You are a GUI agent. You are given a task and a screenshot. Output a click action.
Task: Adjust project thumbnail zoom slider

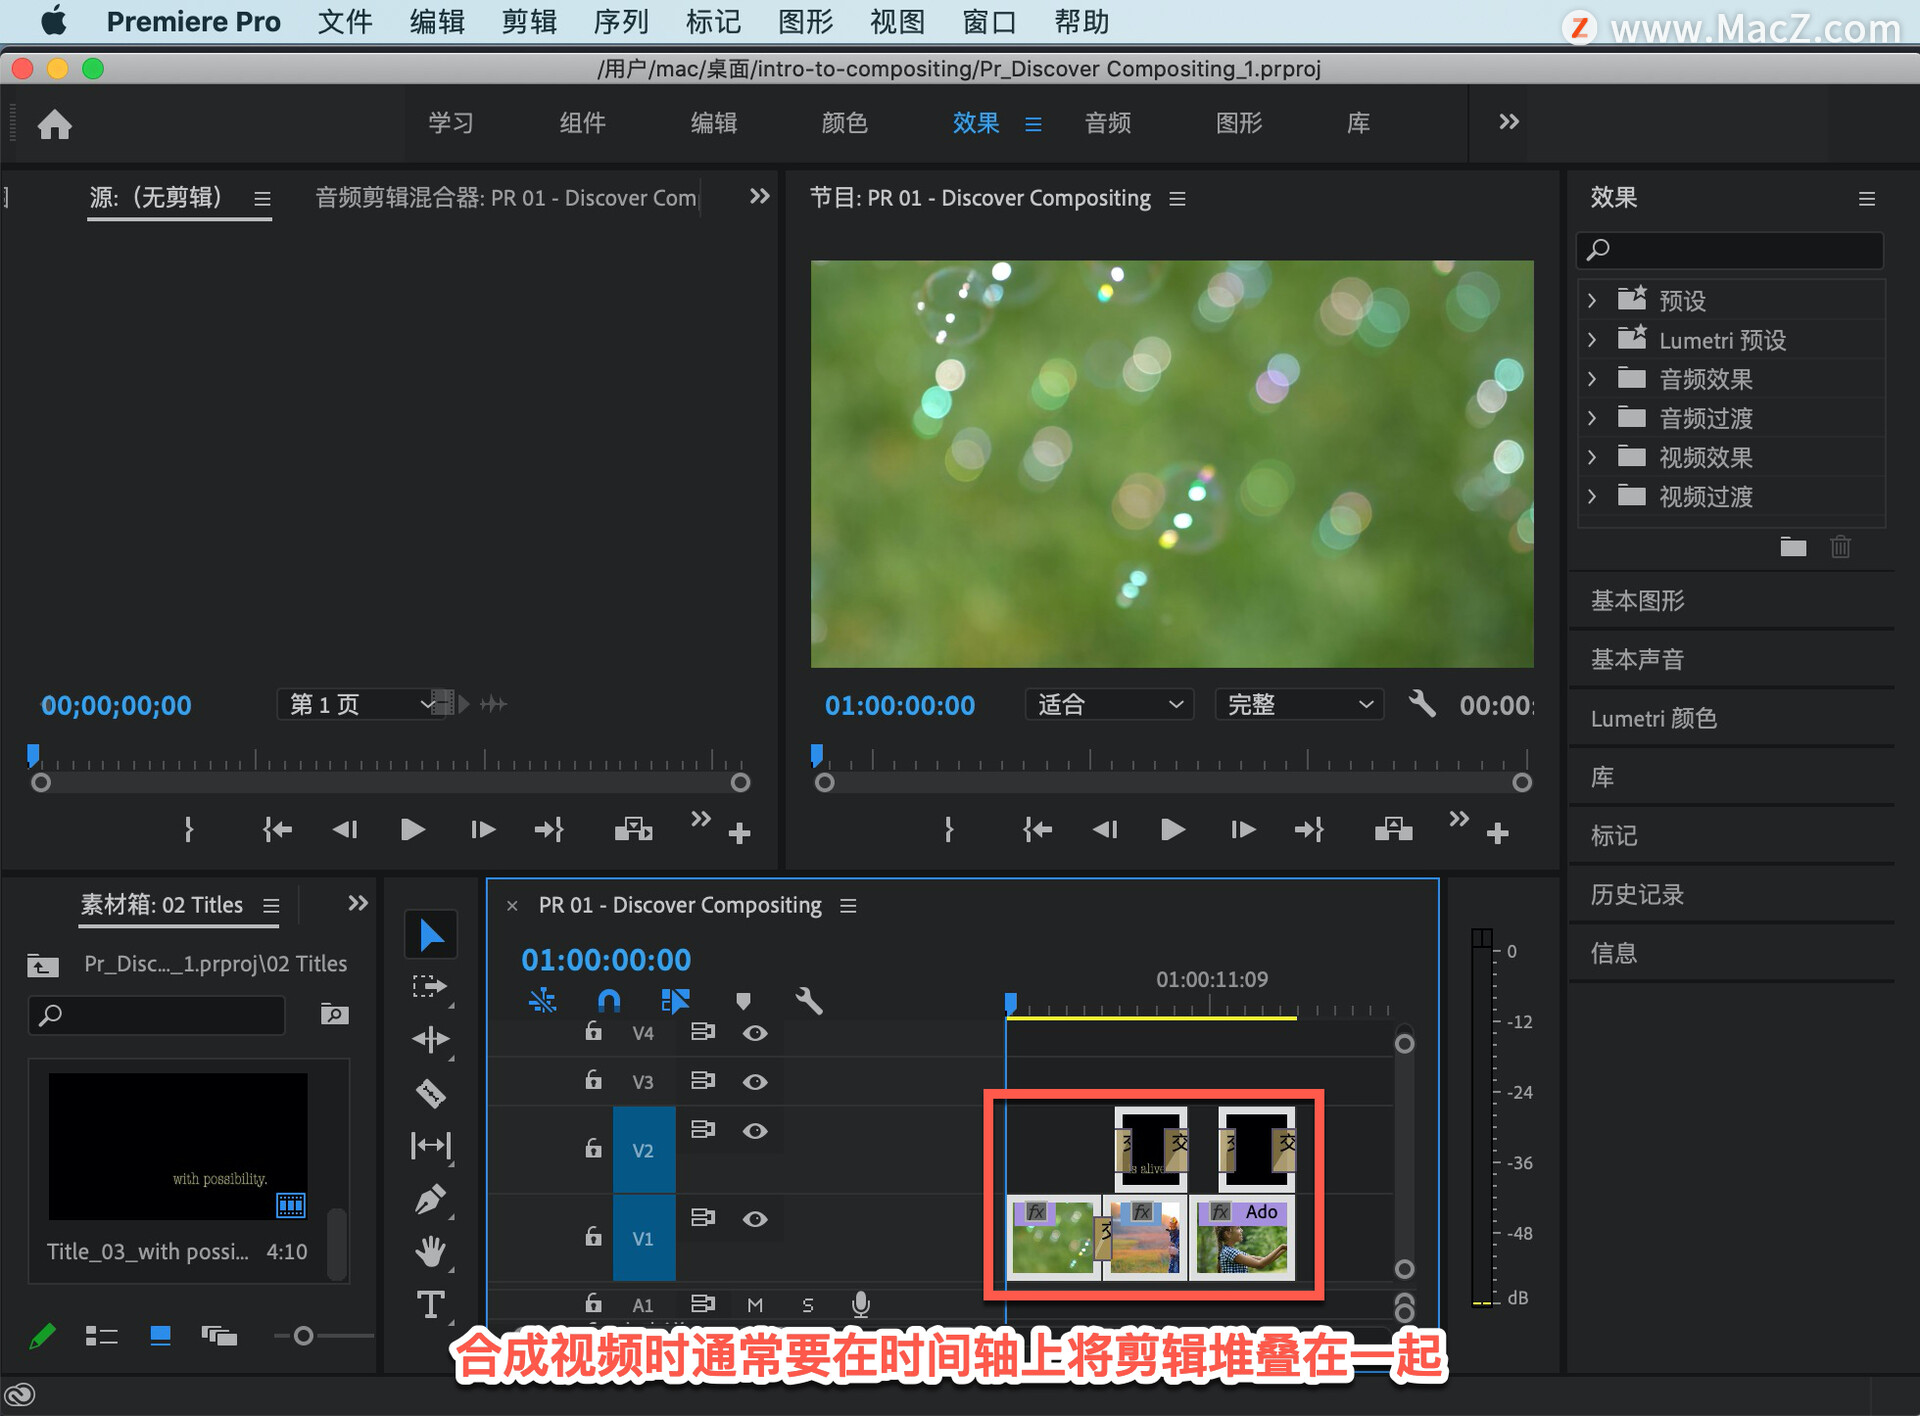[x=304, y=1336]
